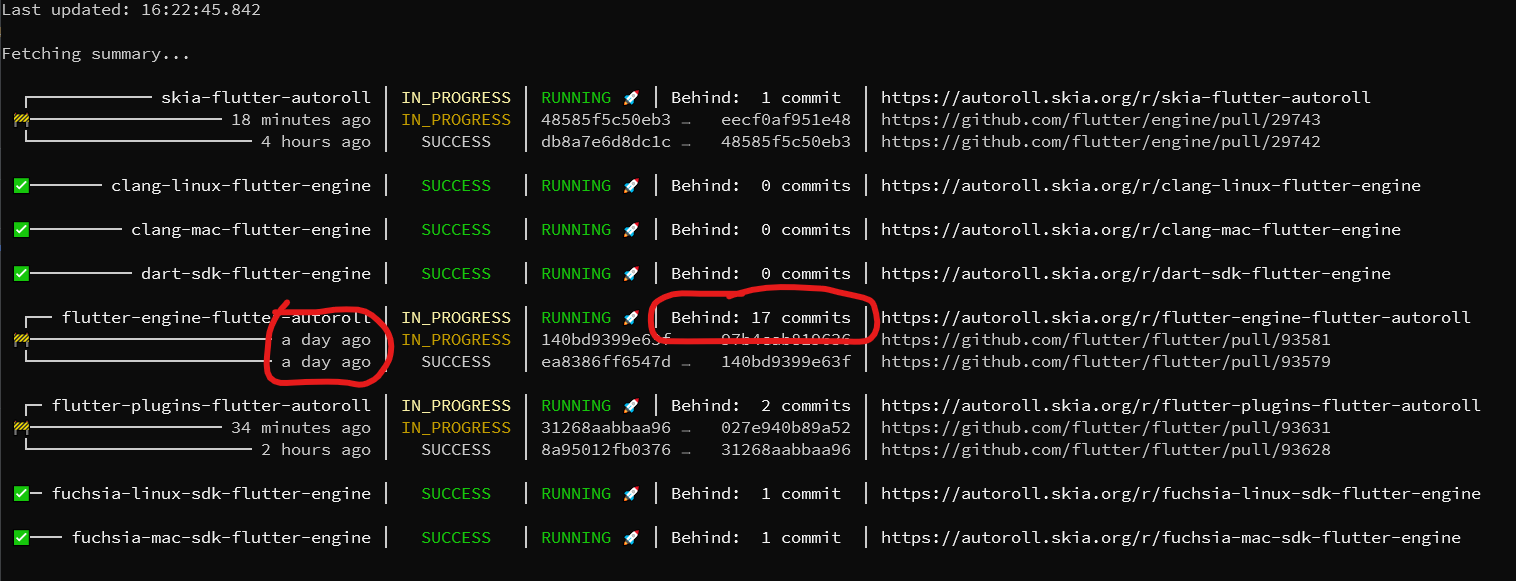Click the '18 minutes ago' timestamp
1516x581 pixels.
click(x=301, y=120)
